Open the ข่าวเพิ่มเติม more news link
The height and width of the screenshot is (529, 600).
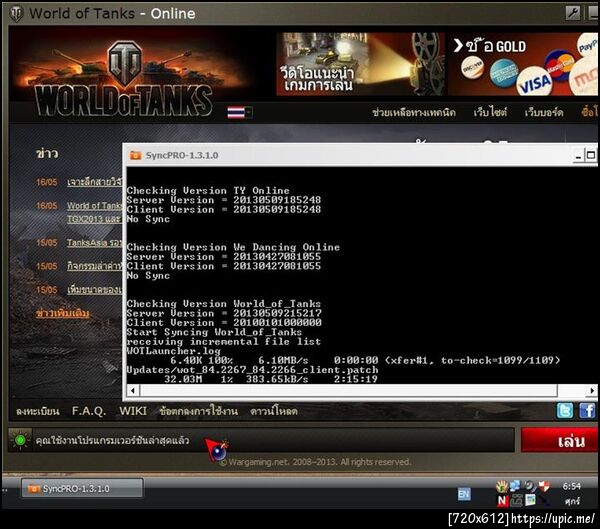(x=63, y=313)
